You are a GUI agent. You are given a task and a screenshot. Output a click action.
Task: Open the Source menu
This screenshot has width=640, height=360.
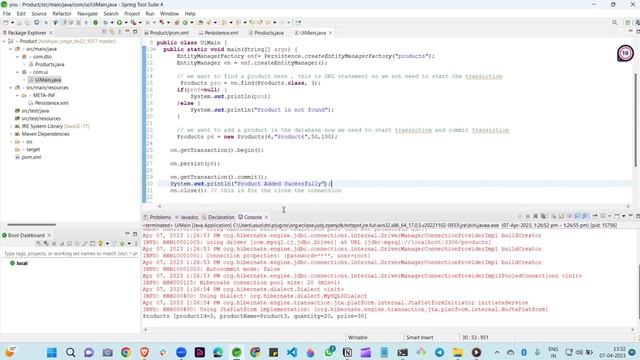click(39, 13)
